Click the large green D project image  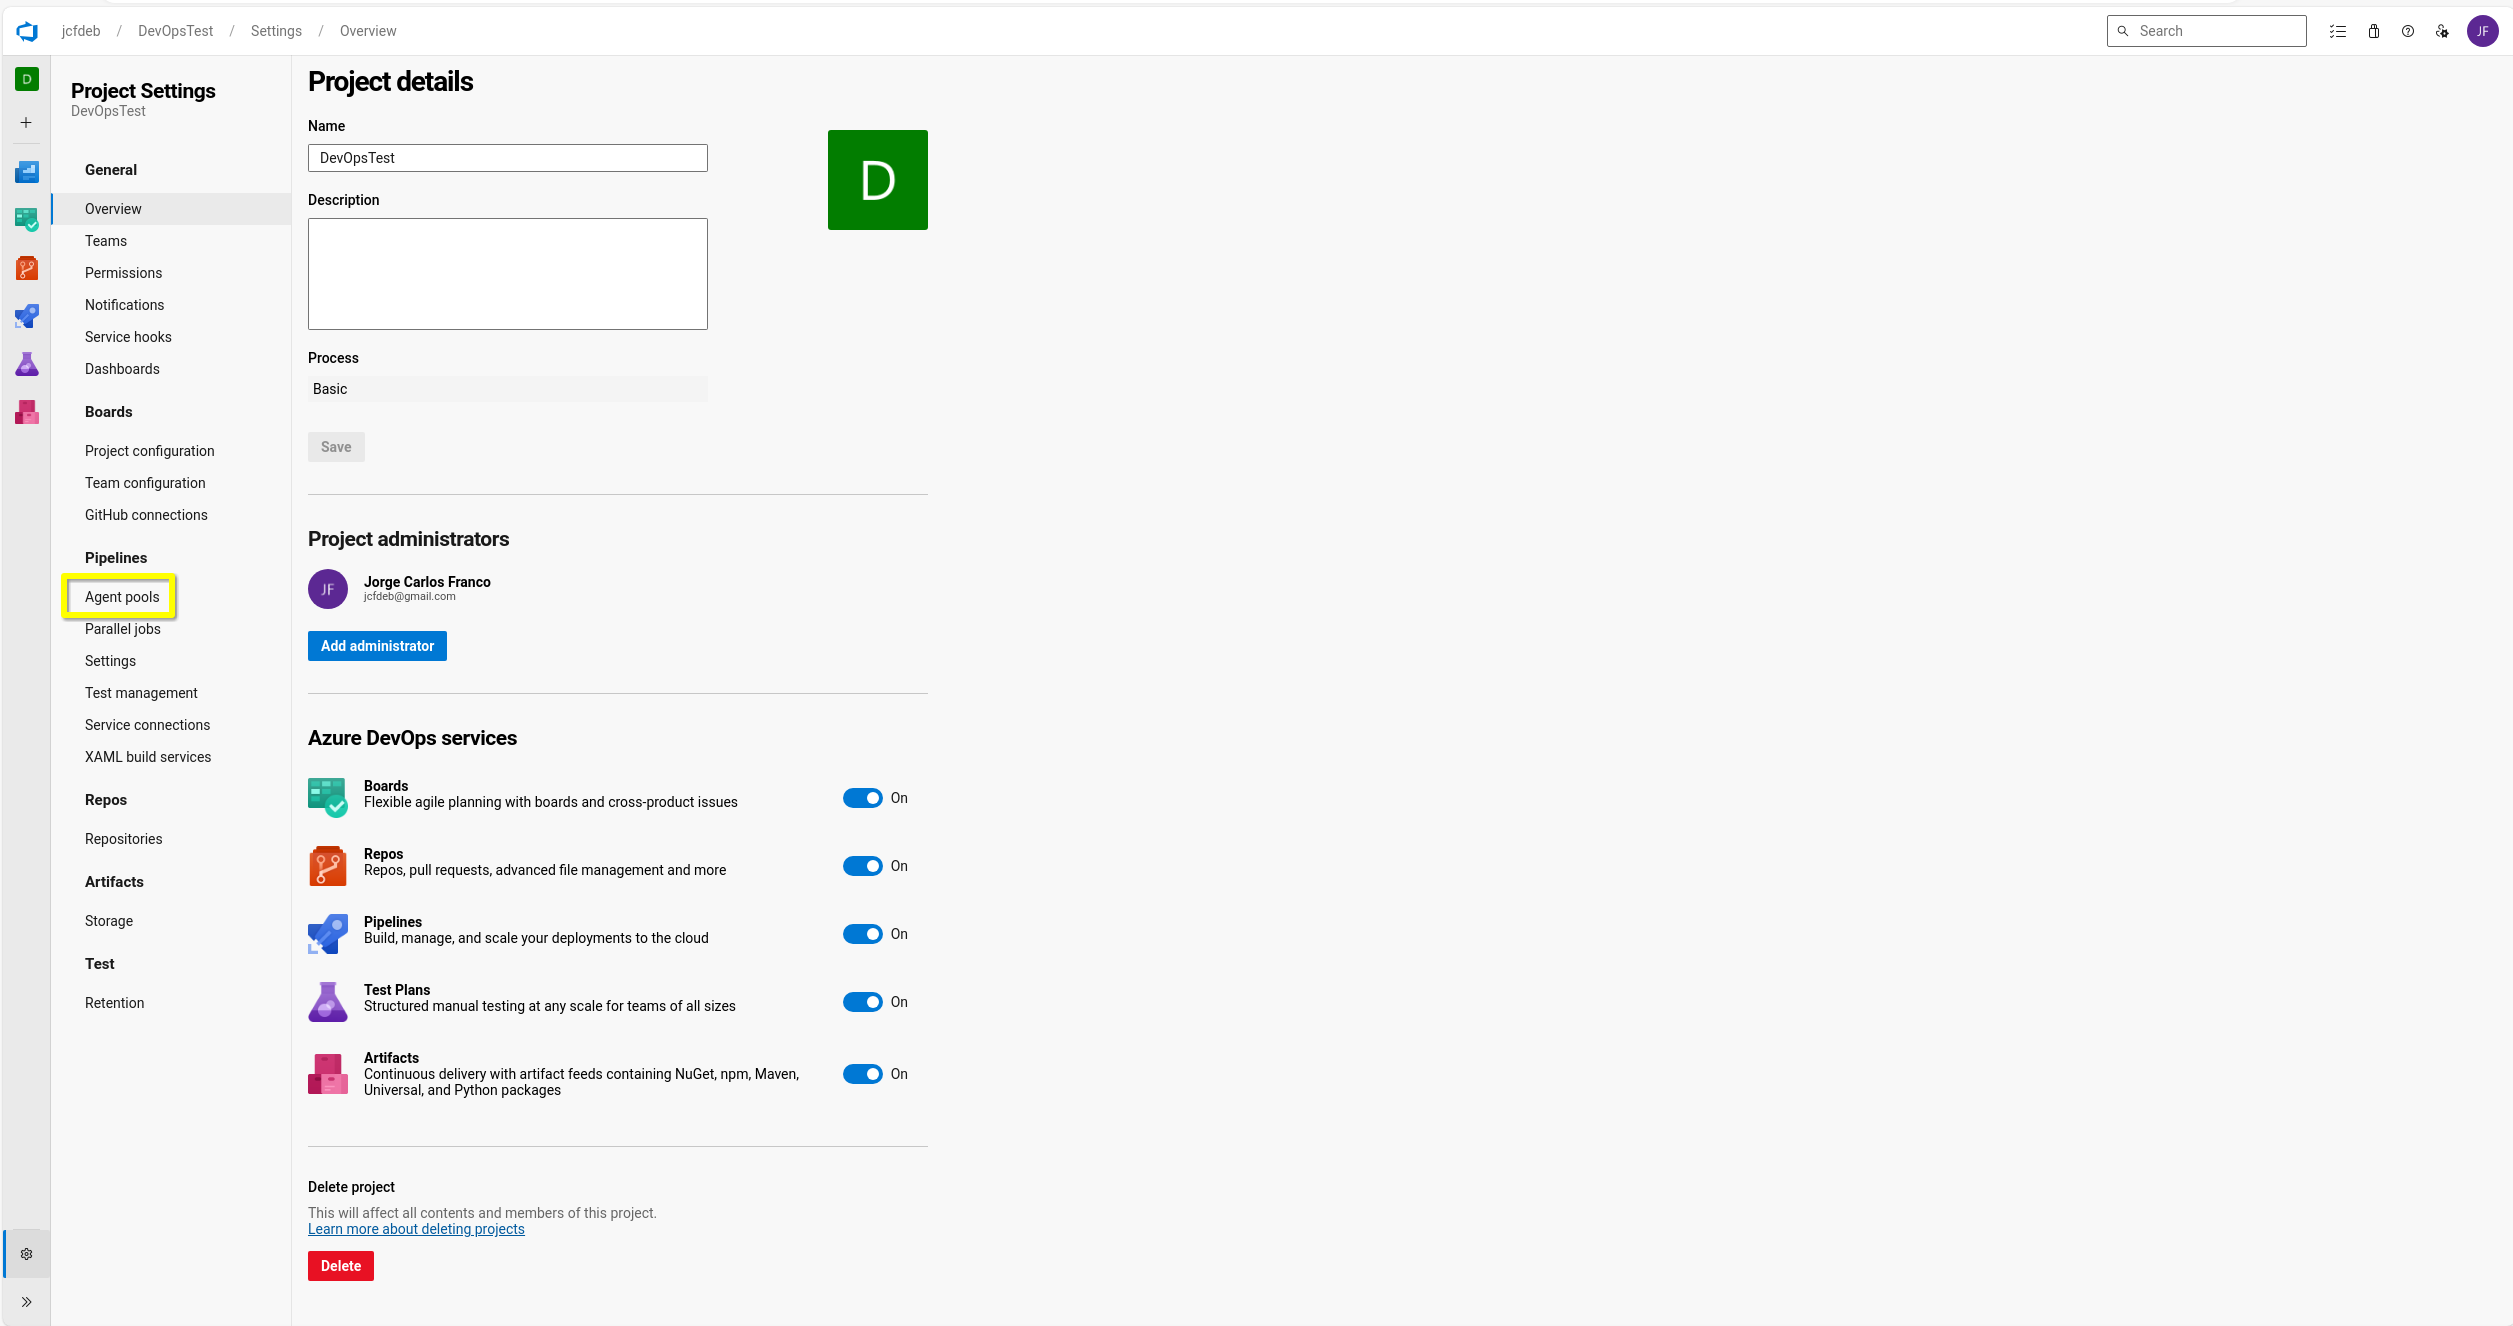pyautogui.click(x=878, y=180)
